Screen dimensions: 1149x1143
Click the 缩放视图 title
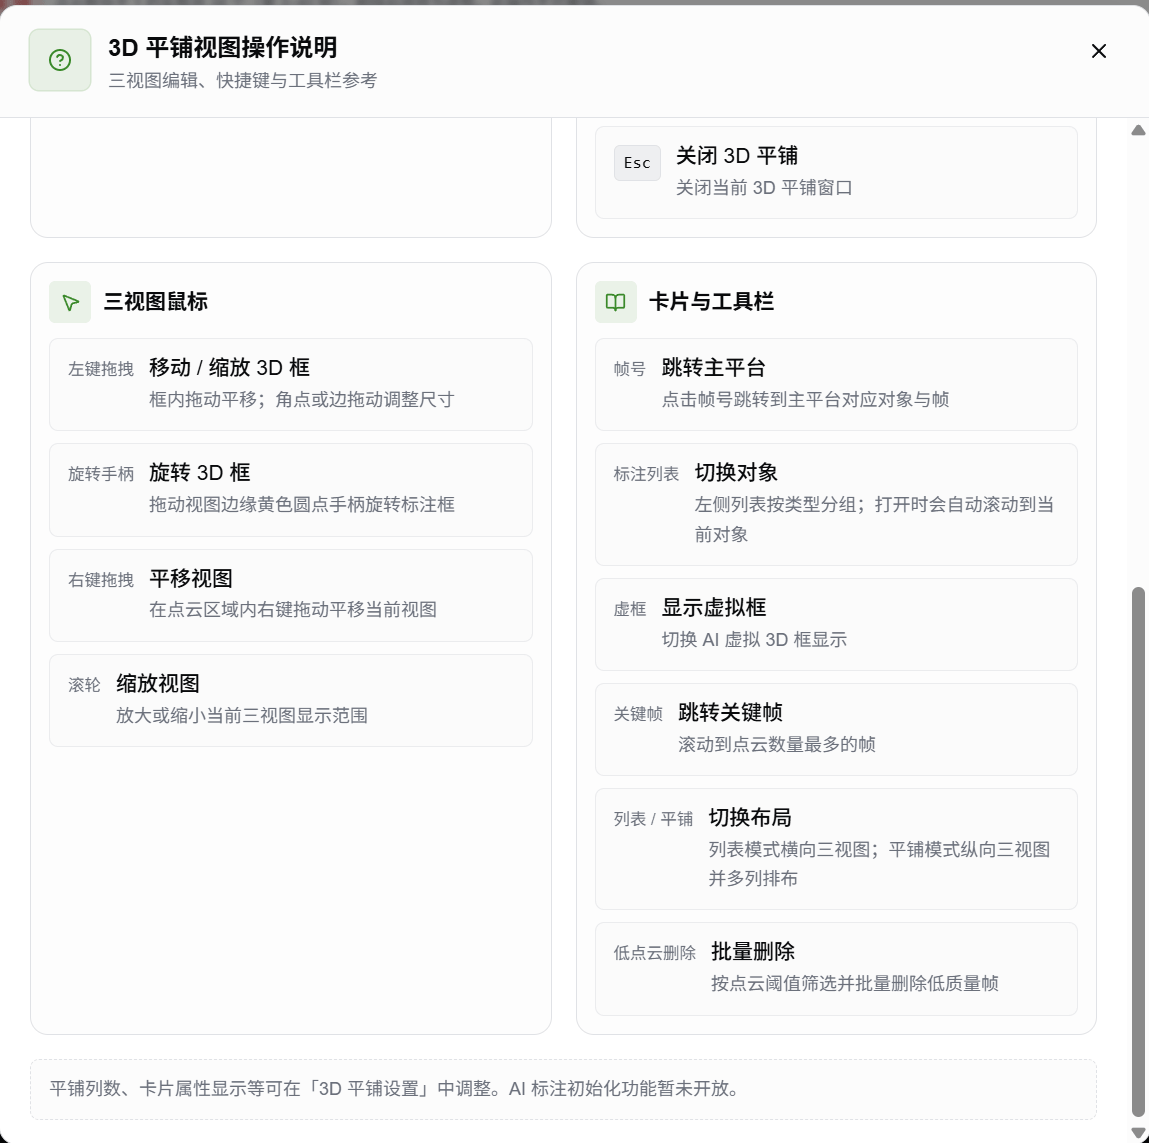tap(158, 684)
